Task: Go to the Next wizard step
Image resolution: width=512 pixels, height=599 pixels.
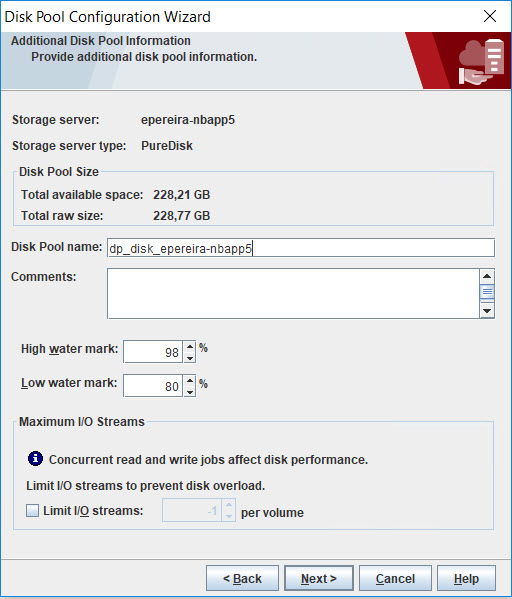Action: (x=319, y=578)
